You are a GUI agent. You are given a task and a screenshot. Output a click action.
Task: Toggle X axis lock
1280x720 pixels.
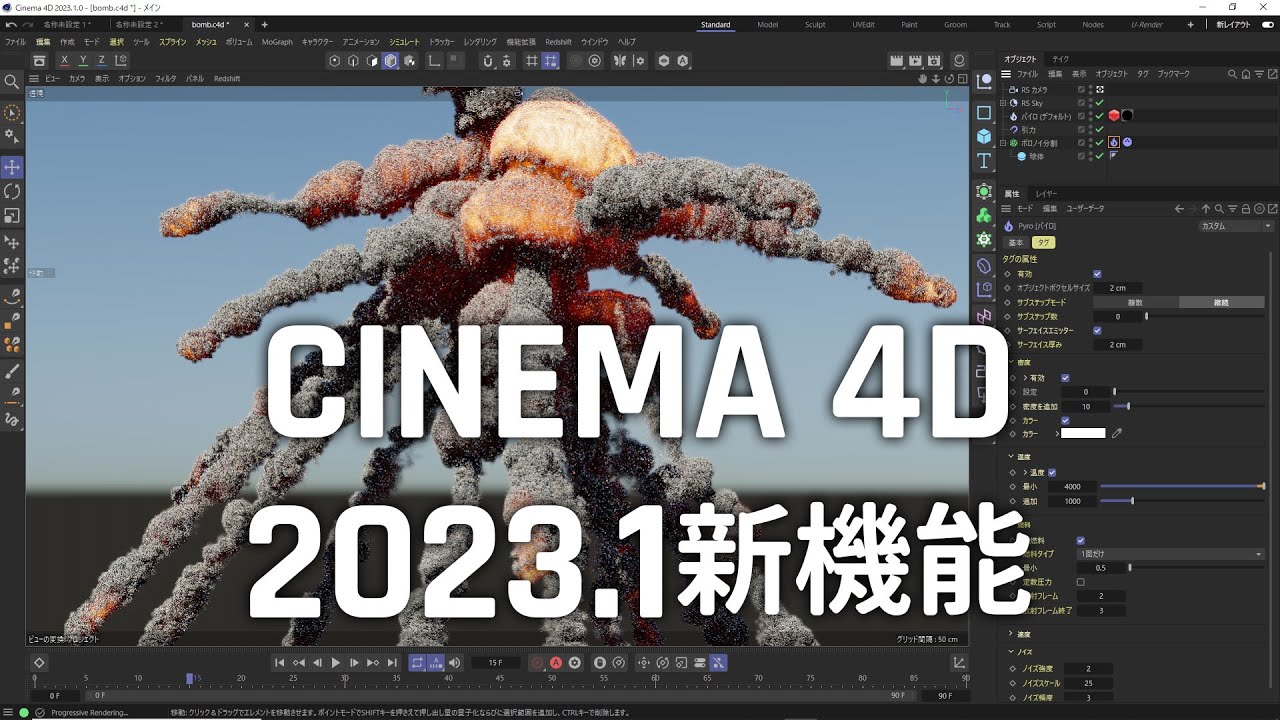click(65, 61)
